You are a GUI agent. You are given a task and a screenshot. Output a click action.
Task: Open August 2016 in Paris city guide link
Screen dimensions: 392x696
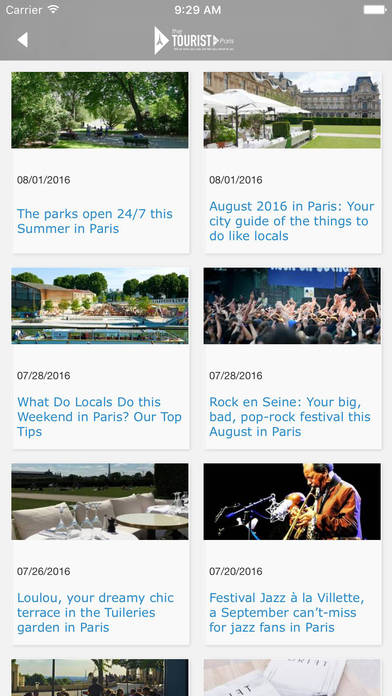click(x=292, y=221)
